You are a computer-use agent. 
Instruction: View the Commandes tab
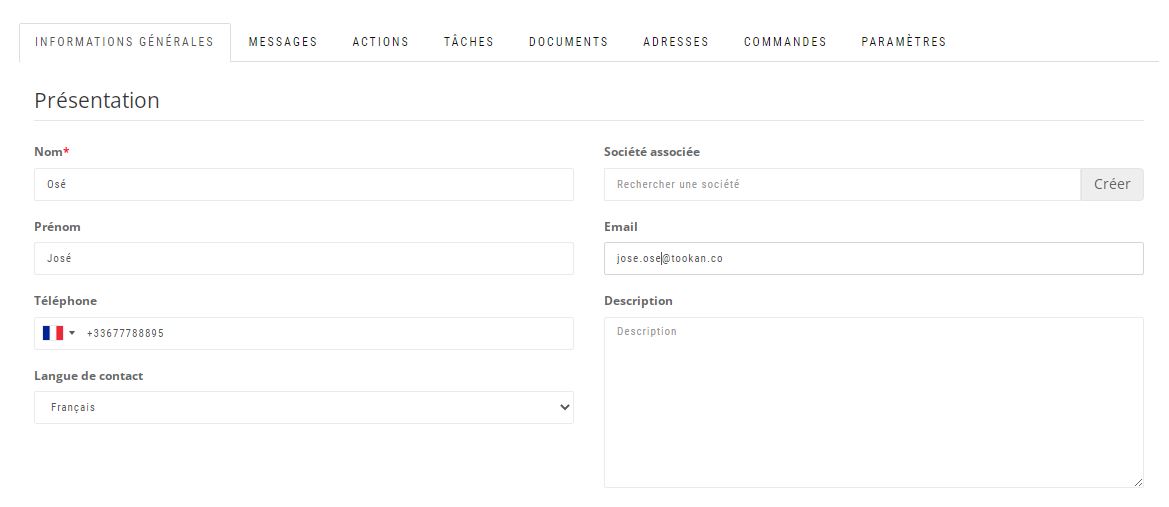point(785,42)
